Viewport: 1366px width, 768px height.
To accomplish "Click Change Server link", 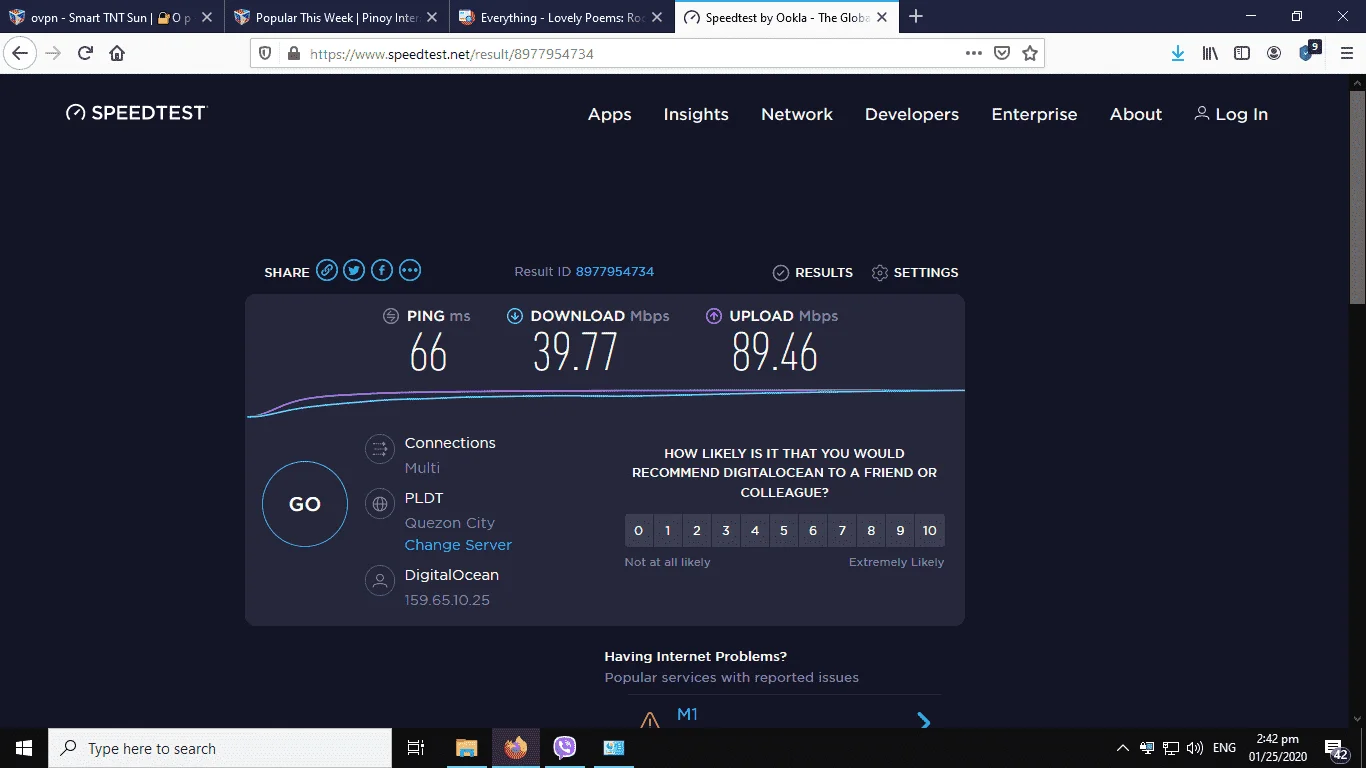I will tap(458, 545).
